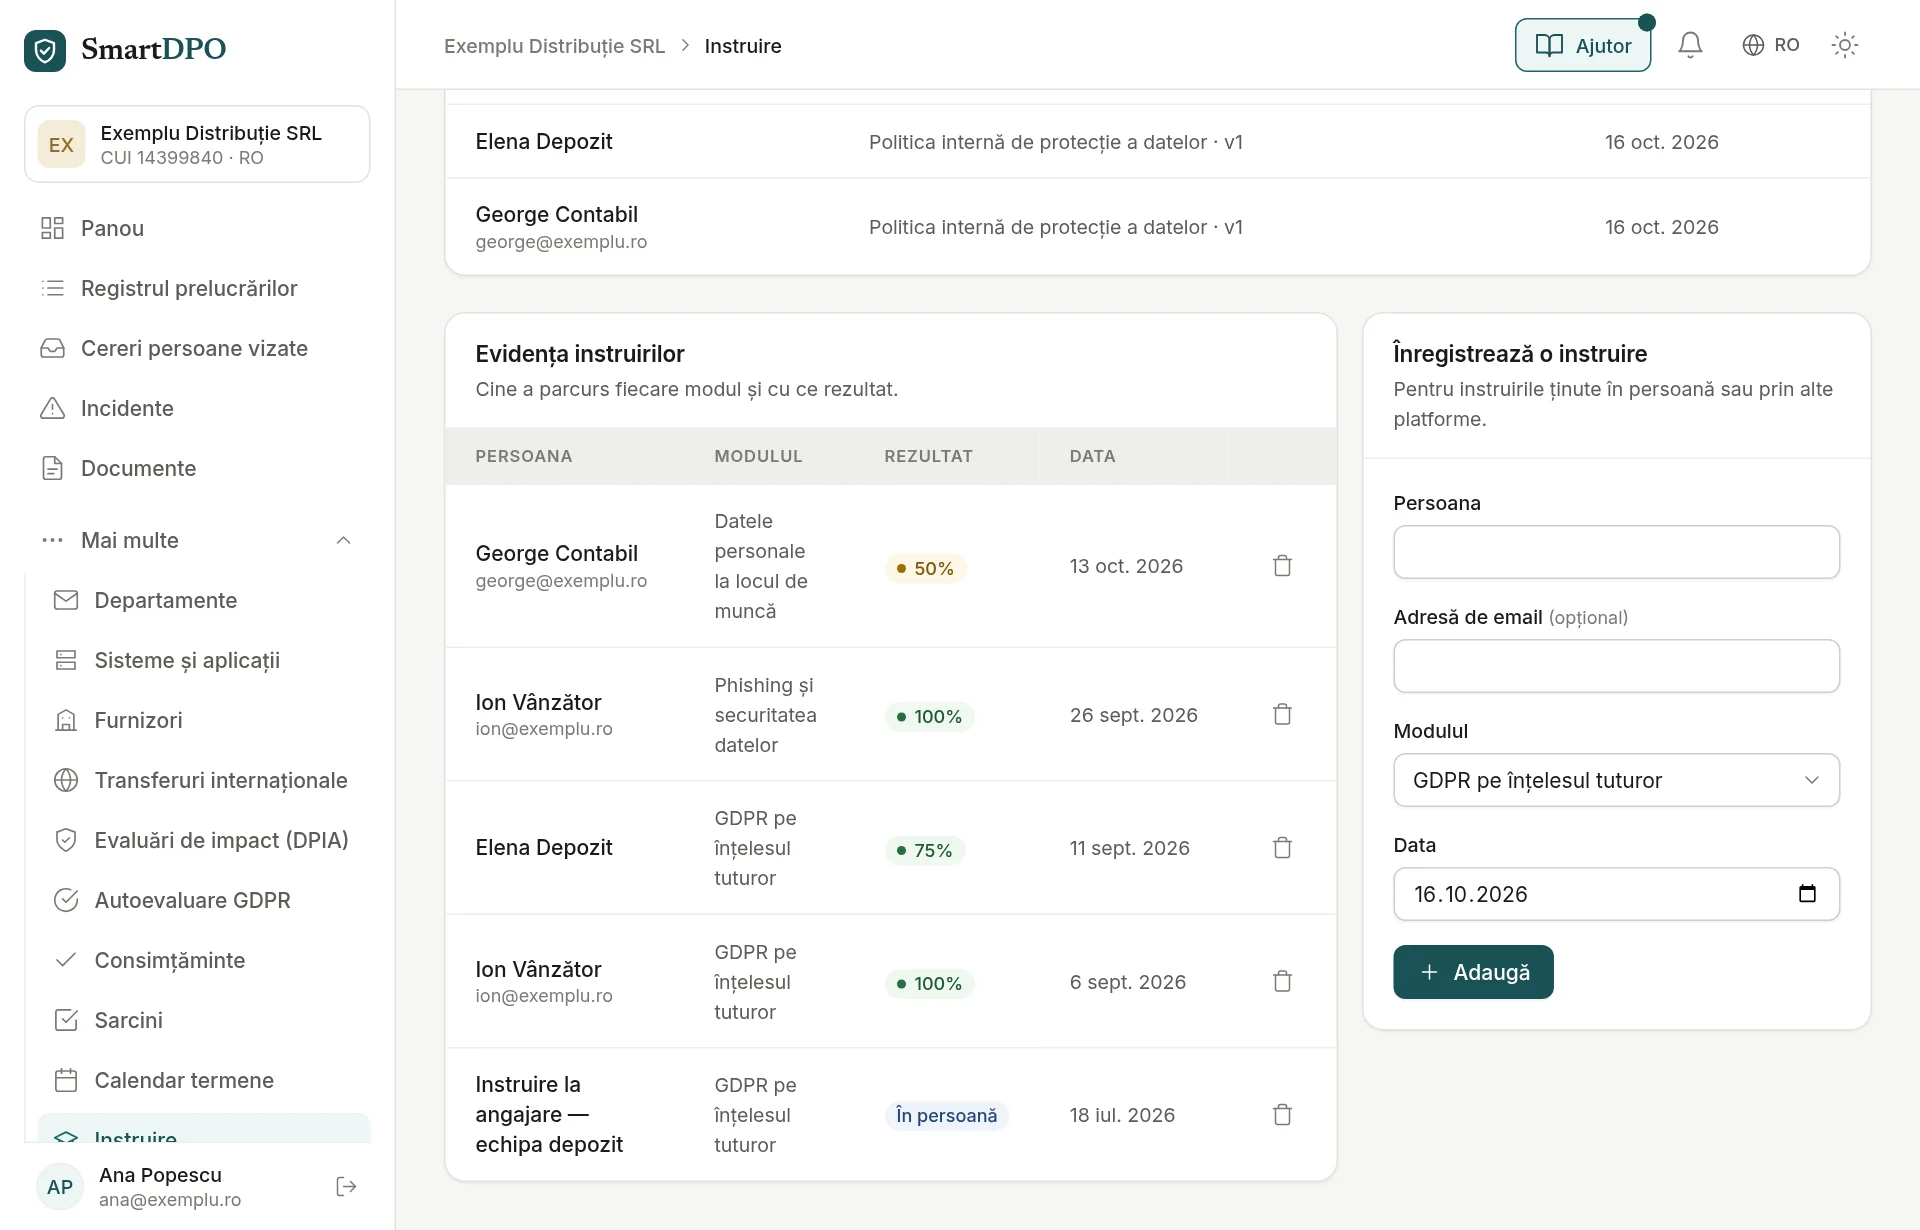1920x1230 pixels.
Task: Click the SmartDPO shield logo
Action: (45, 49)
